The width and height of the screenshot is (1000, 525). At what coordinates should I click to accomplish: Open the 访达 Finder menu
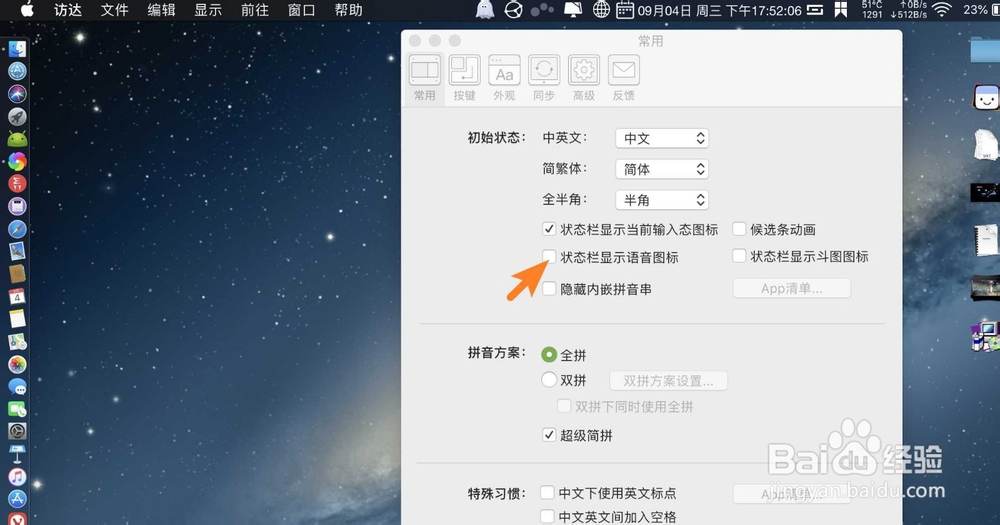pos(68,10)
